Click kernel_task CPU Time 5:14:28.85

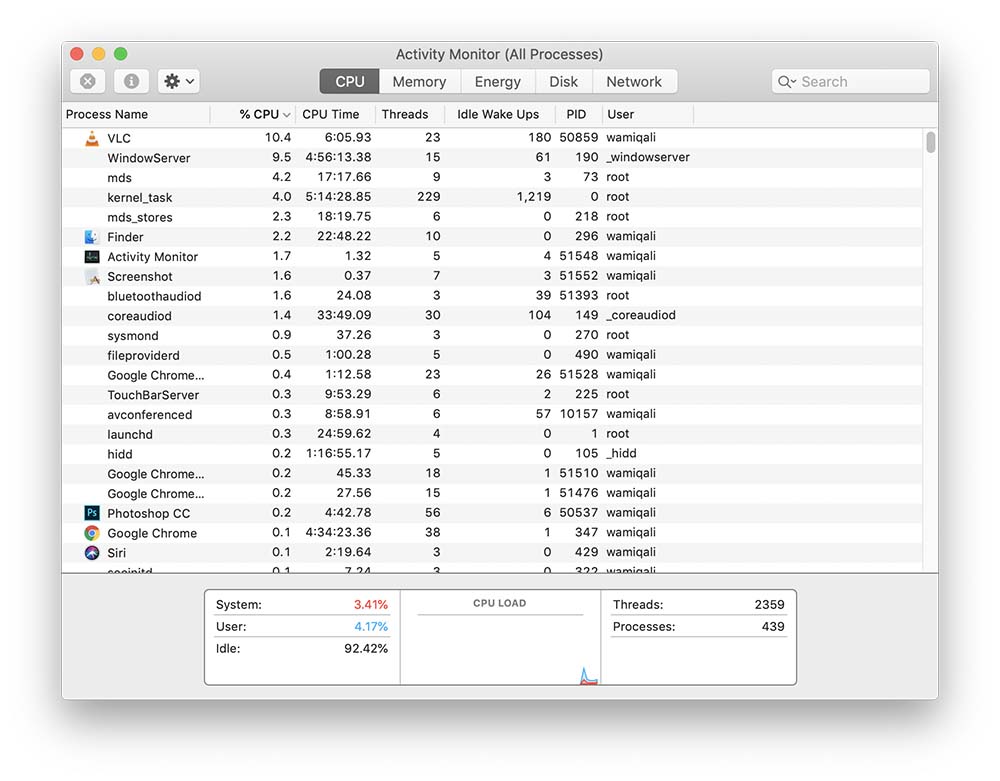coord(338,197)
